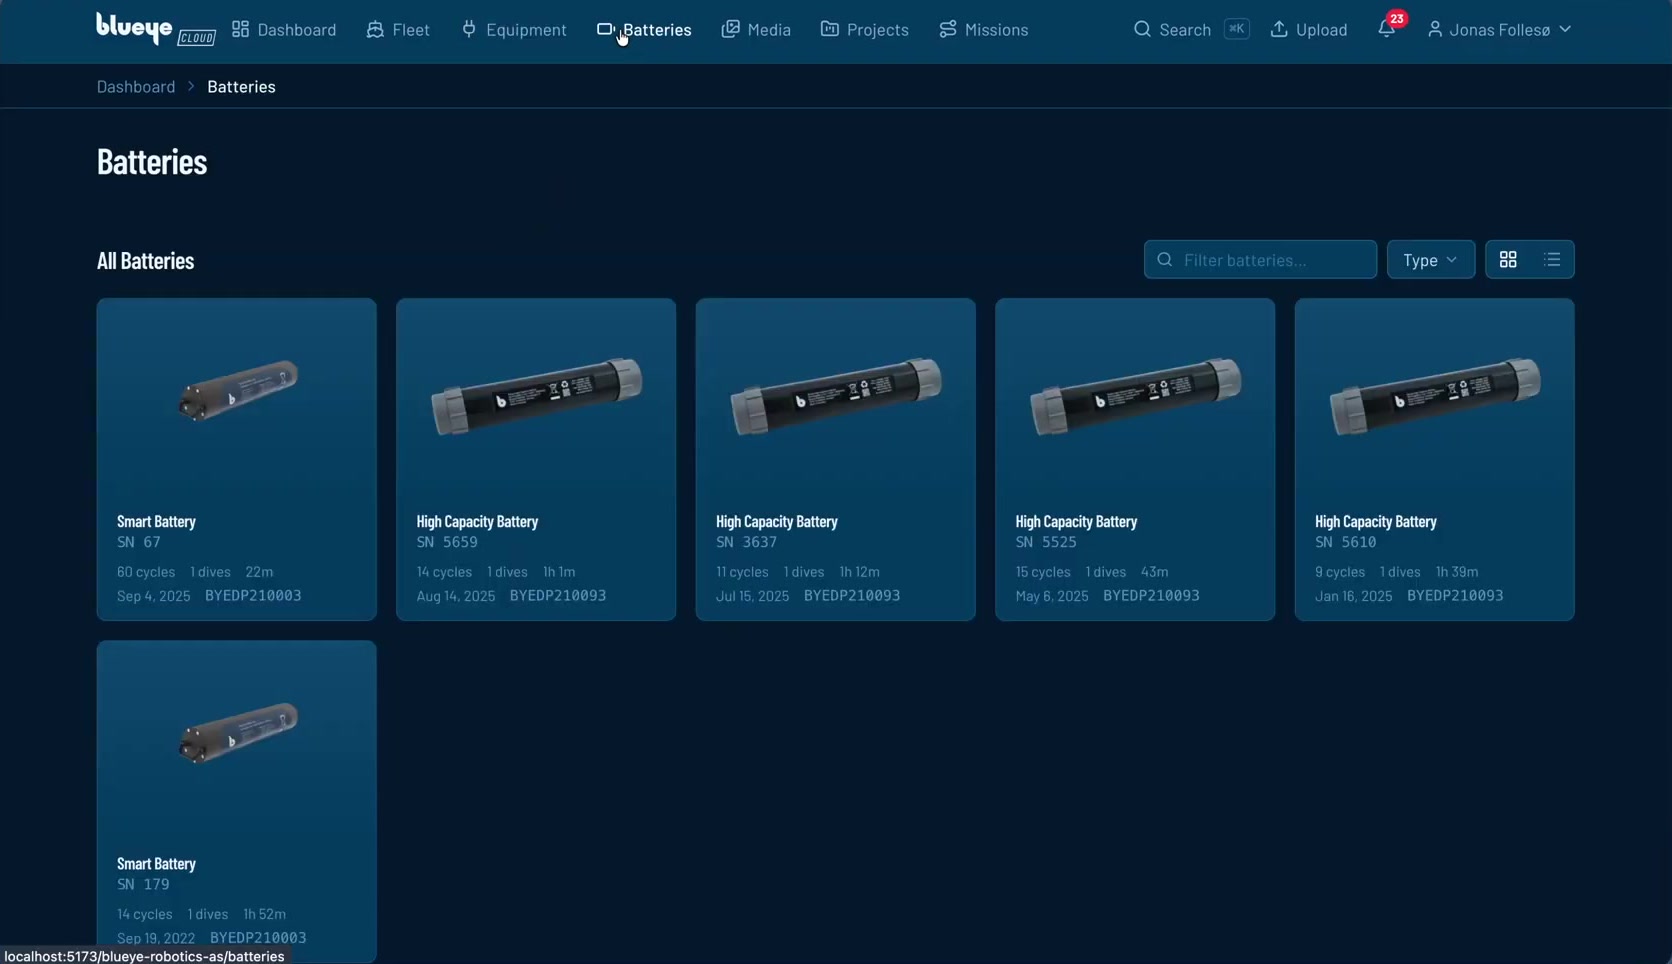The image size is (1672, 964).
Task: Click the Fleet drone icon
Action: [375, 29]
